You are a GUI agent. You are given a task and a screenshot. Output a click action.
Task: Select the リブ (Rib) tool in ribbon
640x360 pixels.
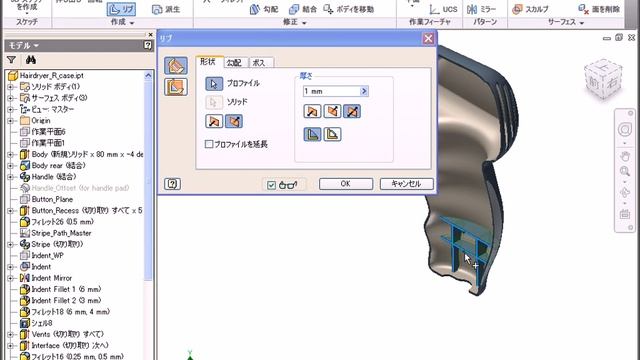tap(121, 9)
